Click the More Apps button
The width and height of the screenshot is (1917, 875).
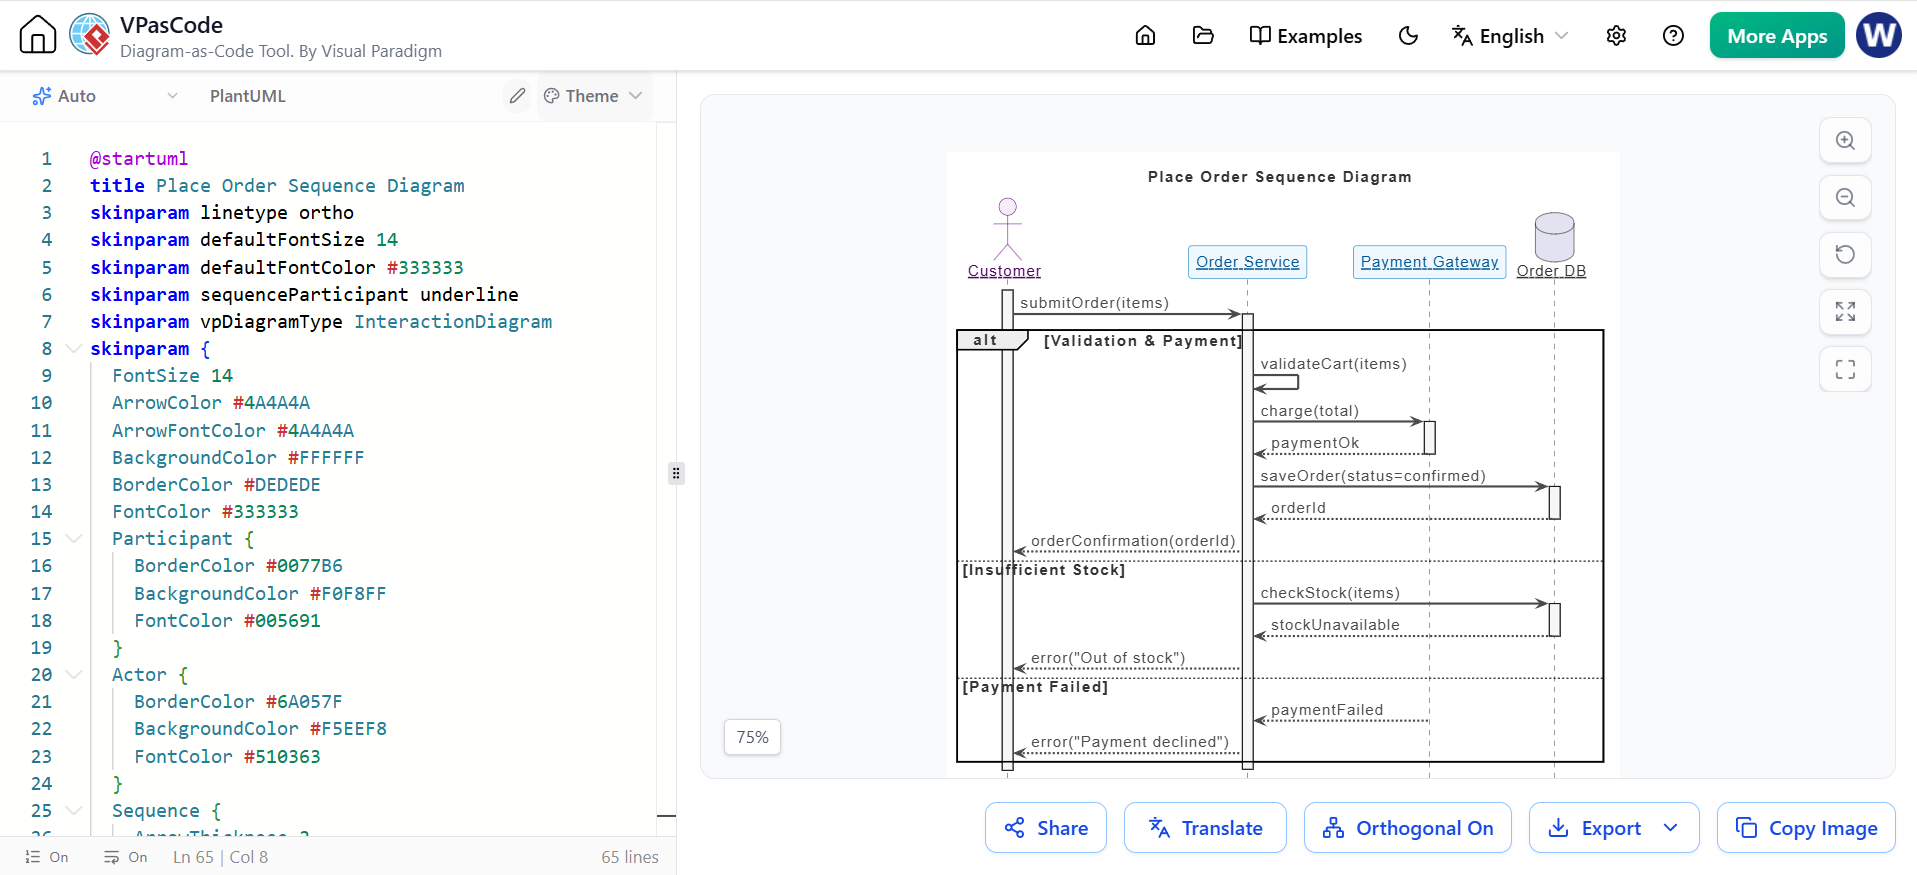[x=1777, y=36]
